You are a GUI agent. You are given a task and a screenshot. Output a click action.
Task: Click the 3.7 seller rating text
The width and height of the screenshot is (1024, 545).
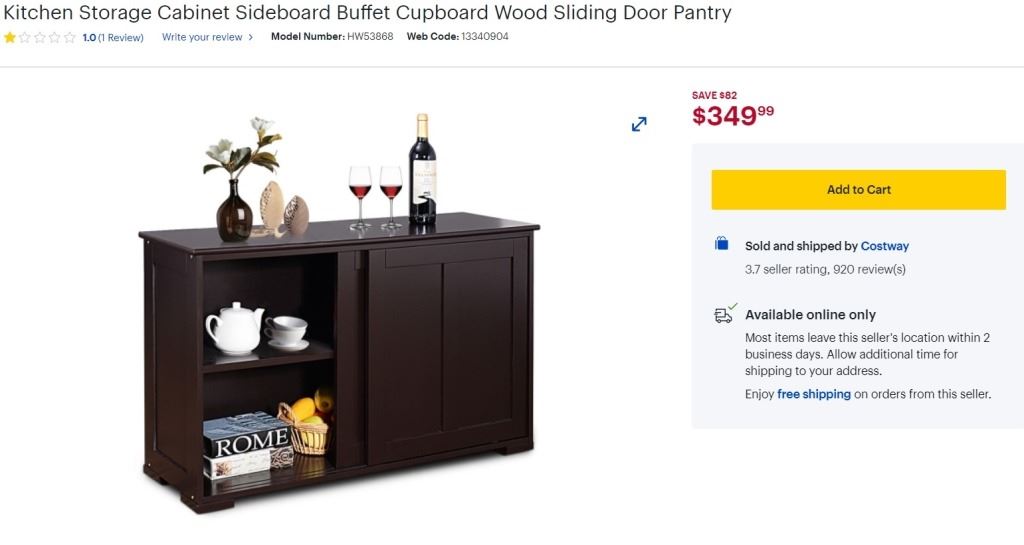825,269
